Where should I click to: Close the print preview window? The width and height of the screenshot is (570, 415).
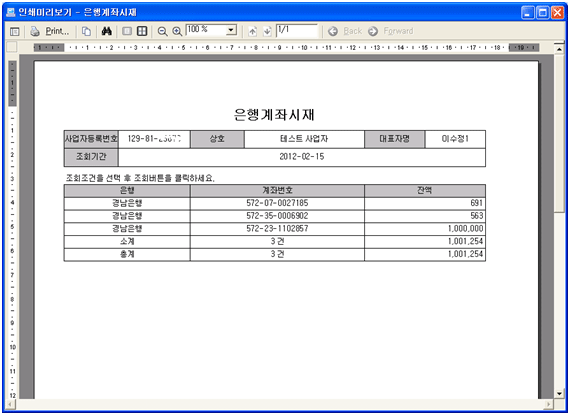click(557, 13)
